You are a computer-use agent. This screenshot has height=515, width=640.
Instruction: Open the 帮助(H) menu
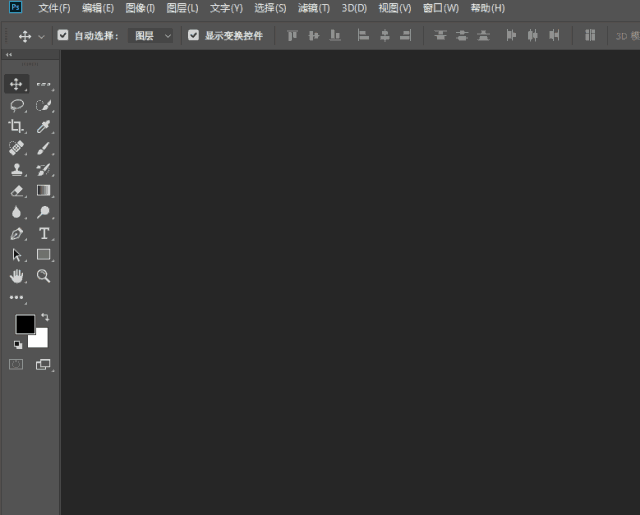488,8
